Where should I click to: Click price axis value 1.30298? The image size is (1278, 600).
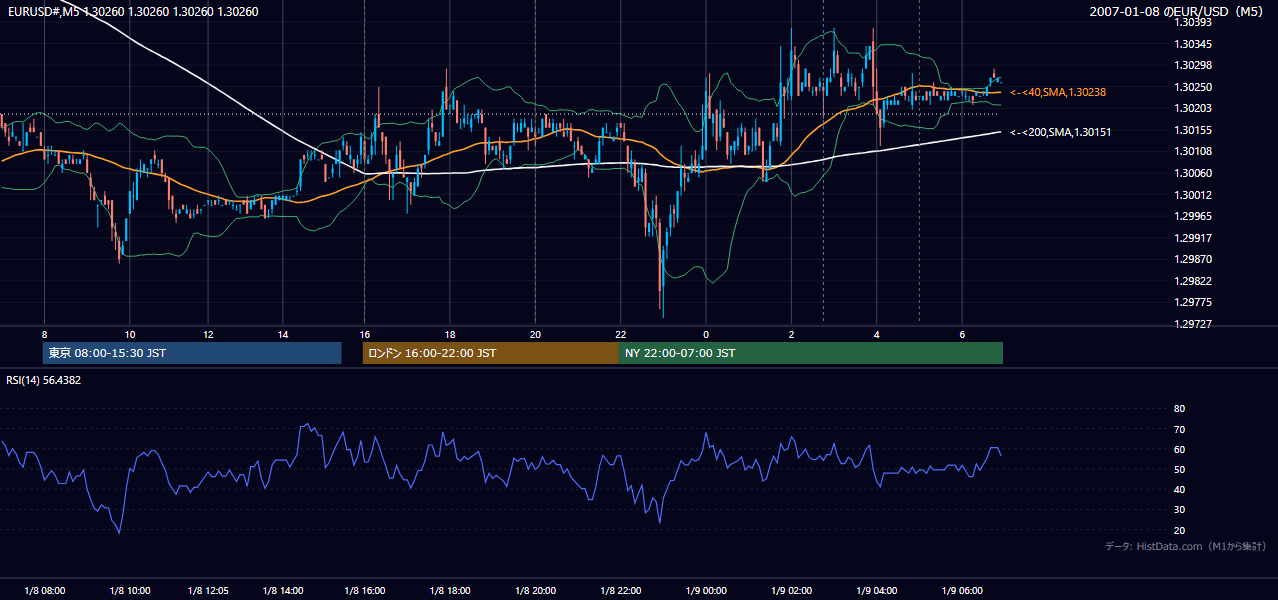click(x=1192, y=66)
